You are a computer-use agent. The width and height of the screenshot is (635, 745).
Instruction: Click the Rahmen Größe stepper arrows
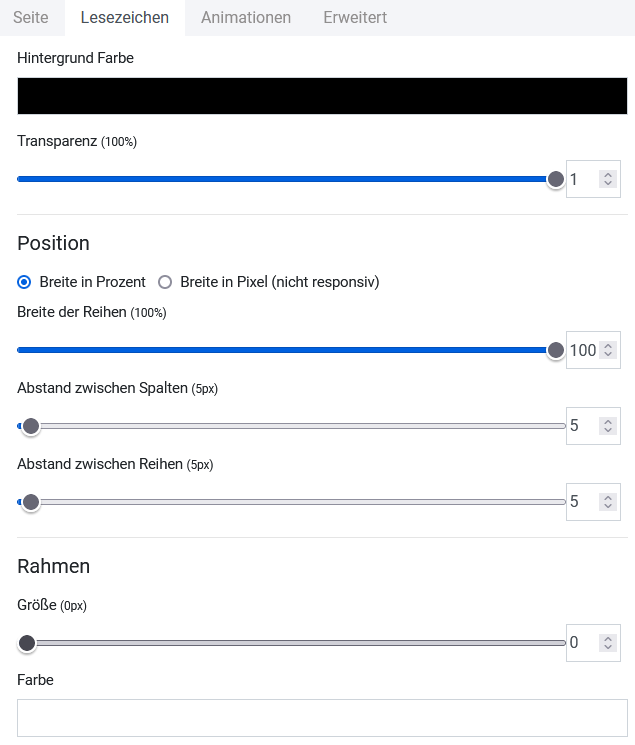tap(607, 643)
